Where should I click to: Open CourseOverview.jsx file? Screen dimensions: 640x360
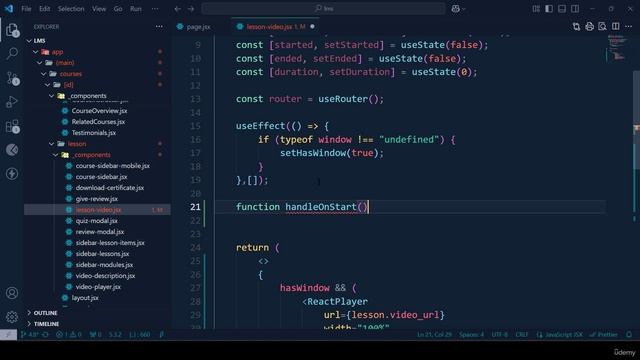pyautogui.click(x=99, y=111)
